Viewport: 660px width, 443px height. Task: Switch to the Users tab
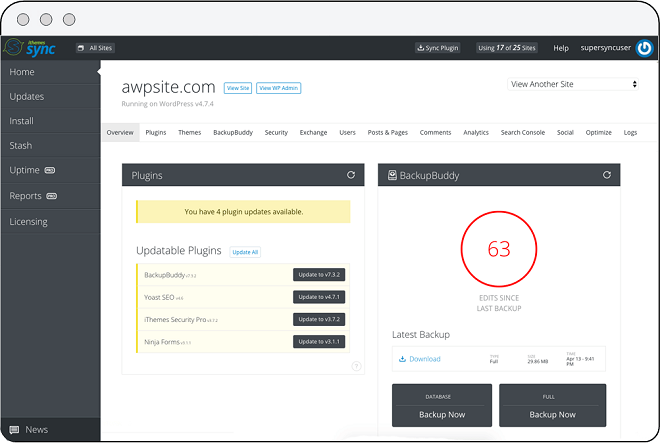click(347, 133)
